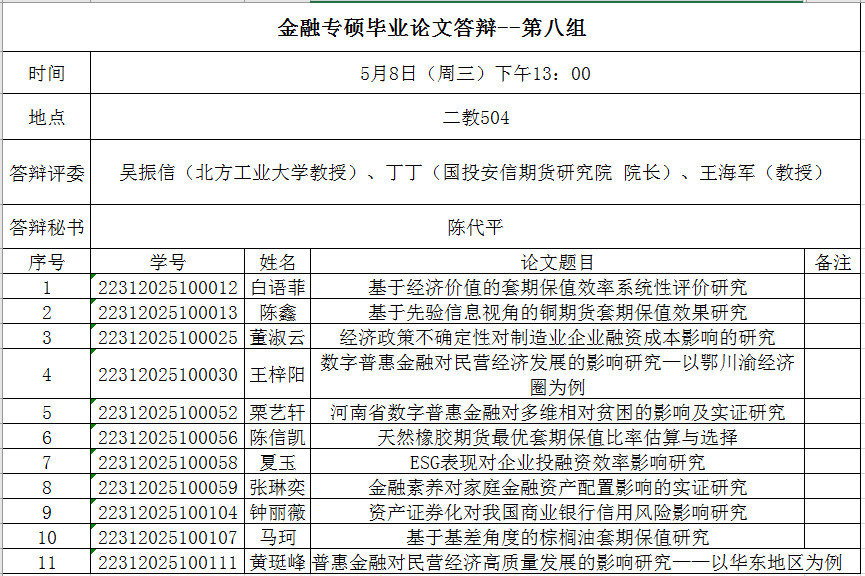Select student ID cell 22312025100104
Screen dimensions: 865x576
click(x=168, y=512)
